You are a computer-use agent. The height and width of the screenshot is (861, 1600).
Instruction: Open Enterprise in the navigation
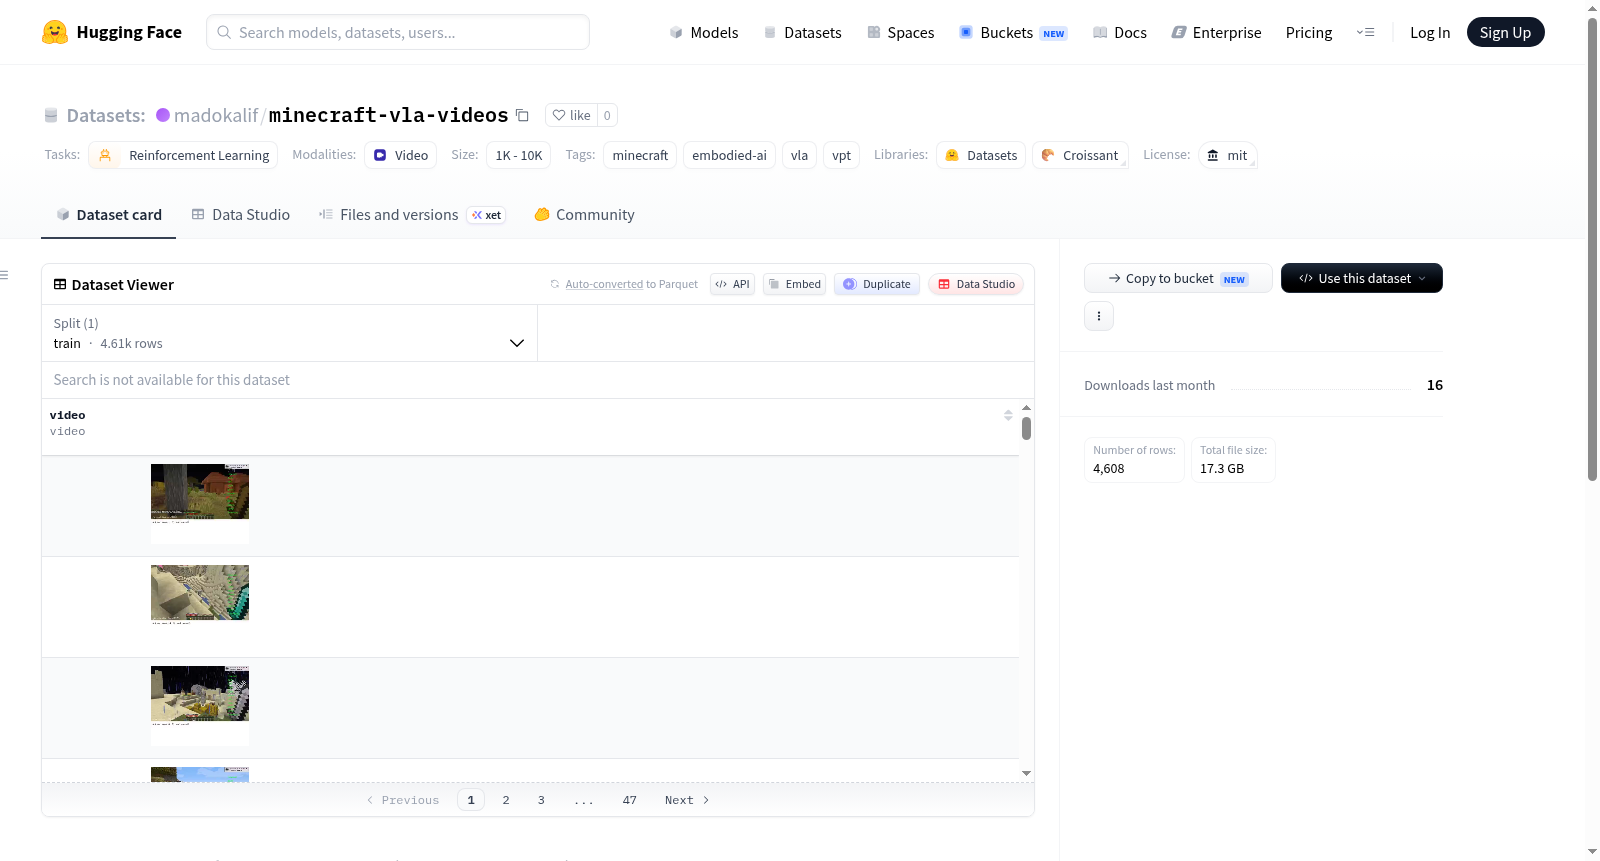coord(1216,32)
